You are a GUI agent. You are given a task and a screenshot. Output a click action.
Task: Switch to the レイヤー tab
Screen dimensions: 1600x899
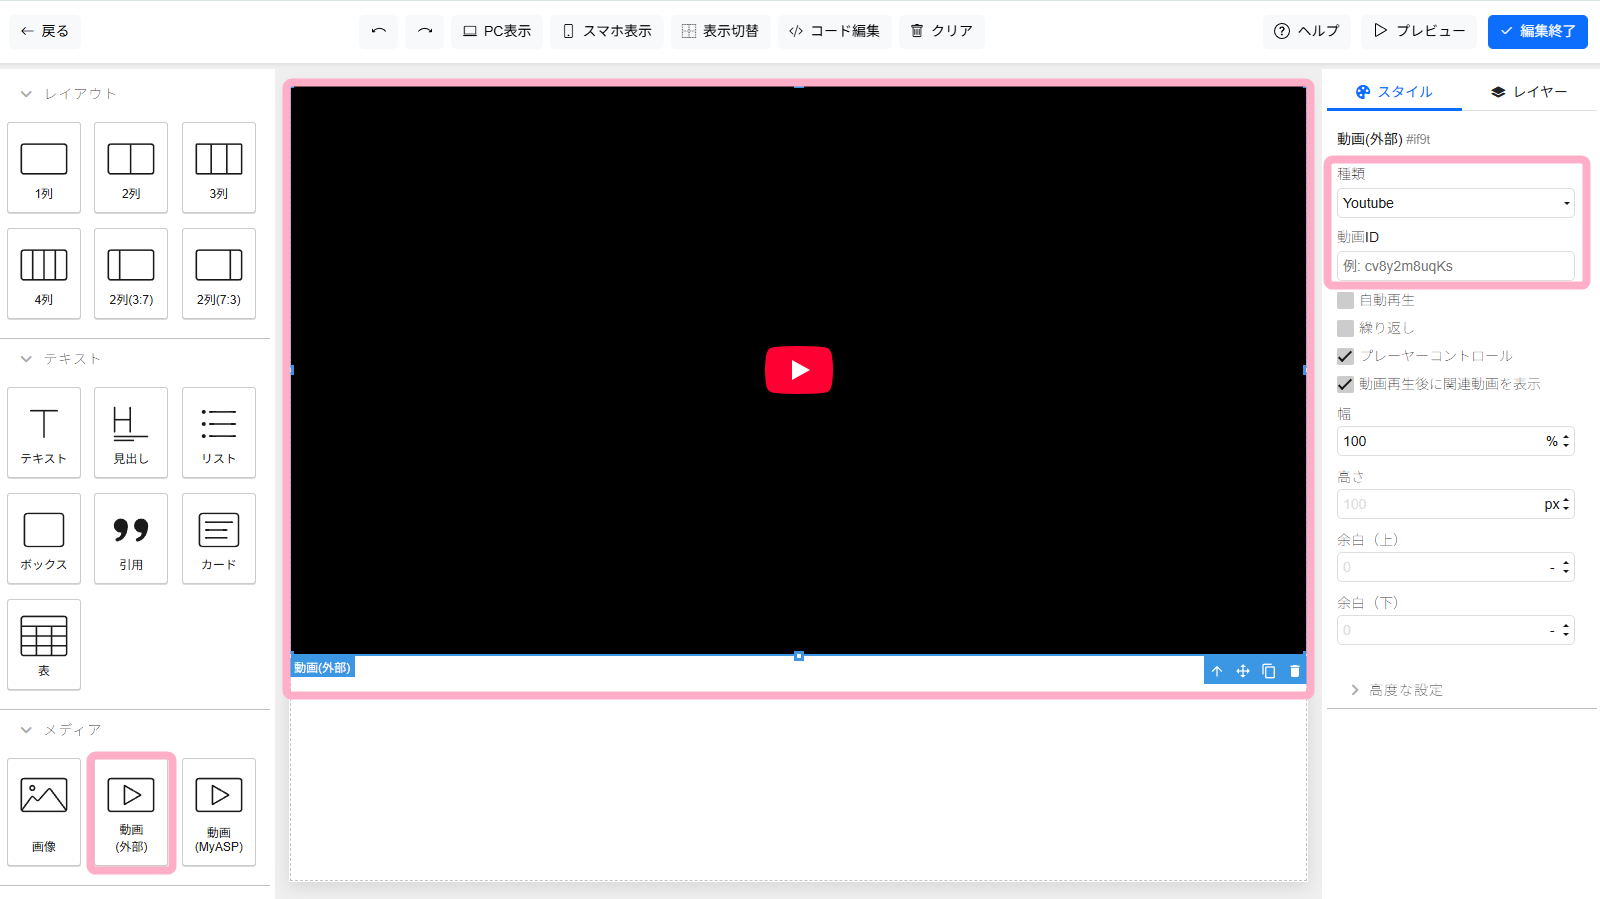(x=1528, y=92)
